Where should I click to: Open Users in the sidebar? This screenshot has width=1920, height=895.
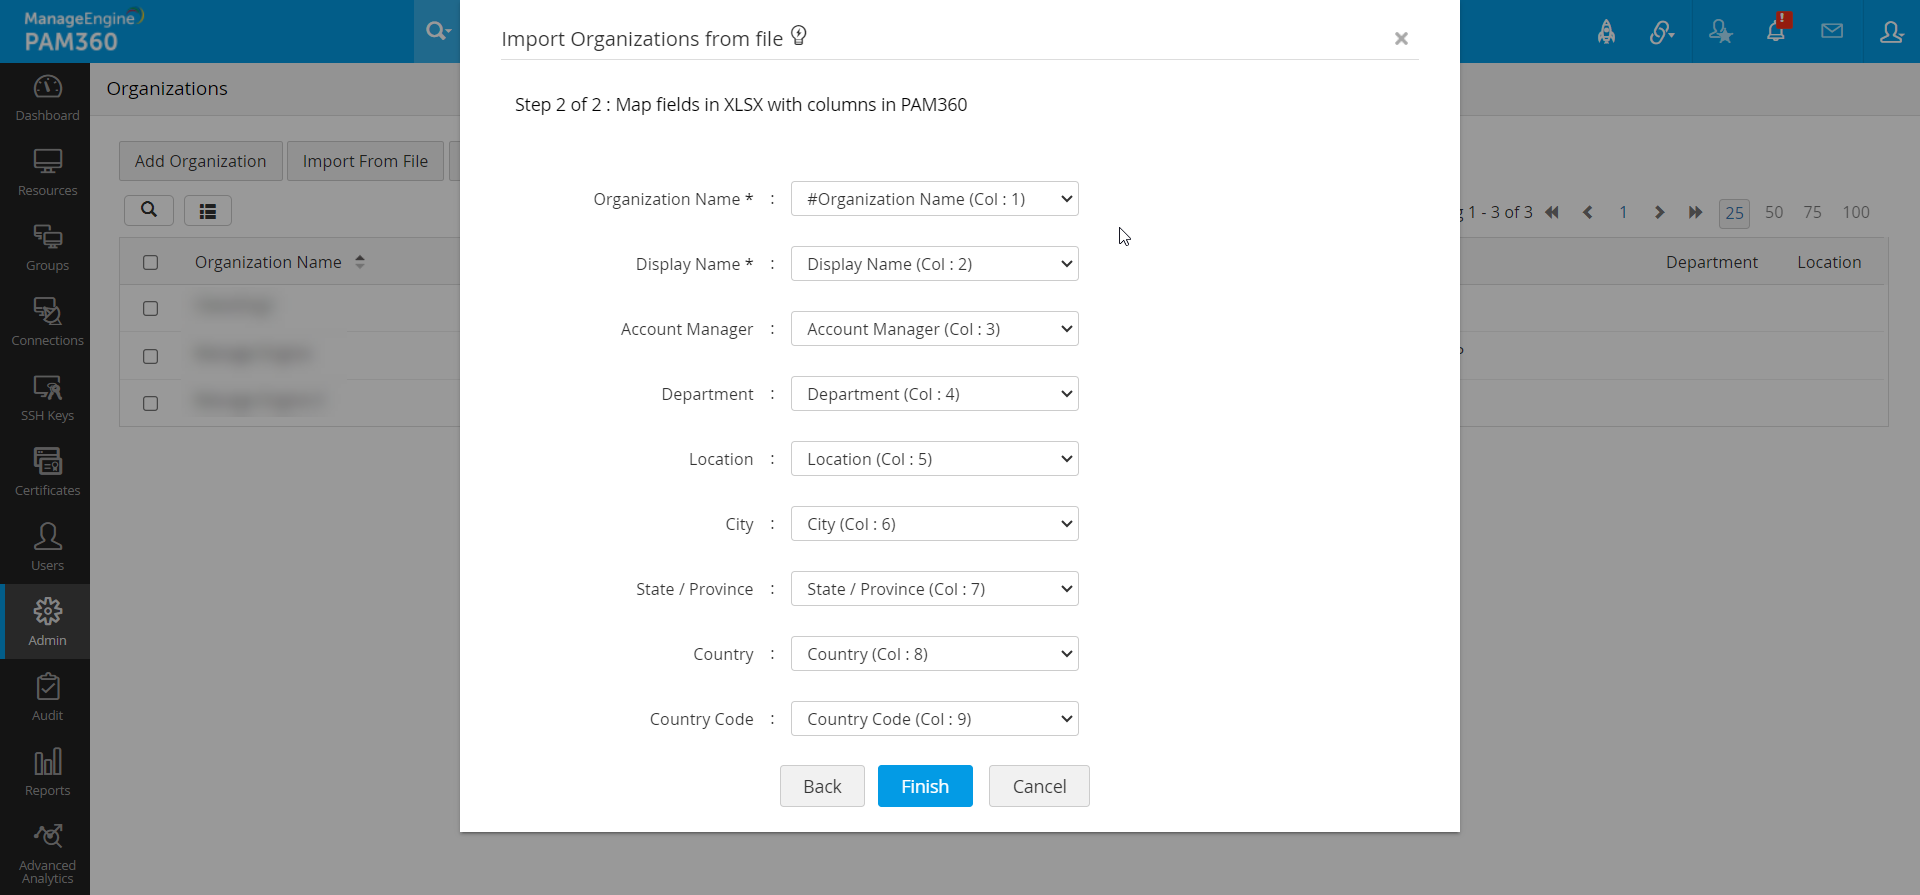click(x=47, y=548)
